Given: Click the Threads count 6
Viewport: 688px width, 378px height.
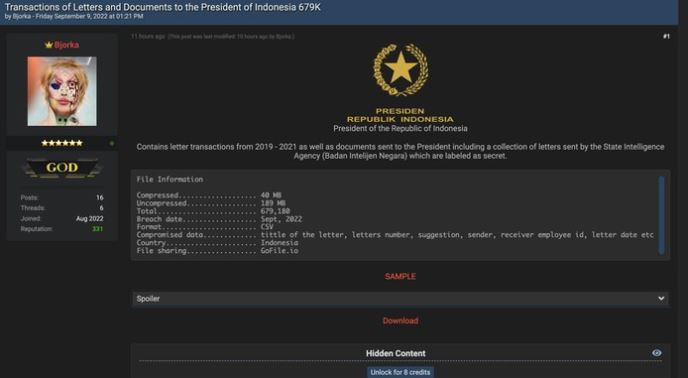Looking at the screenshot, I should coord(101,208).
